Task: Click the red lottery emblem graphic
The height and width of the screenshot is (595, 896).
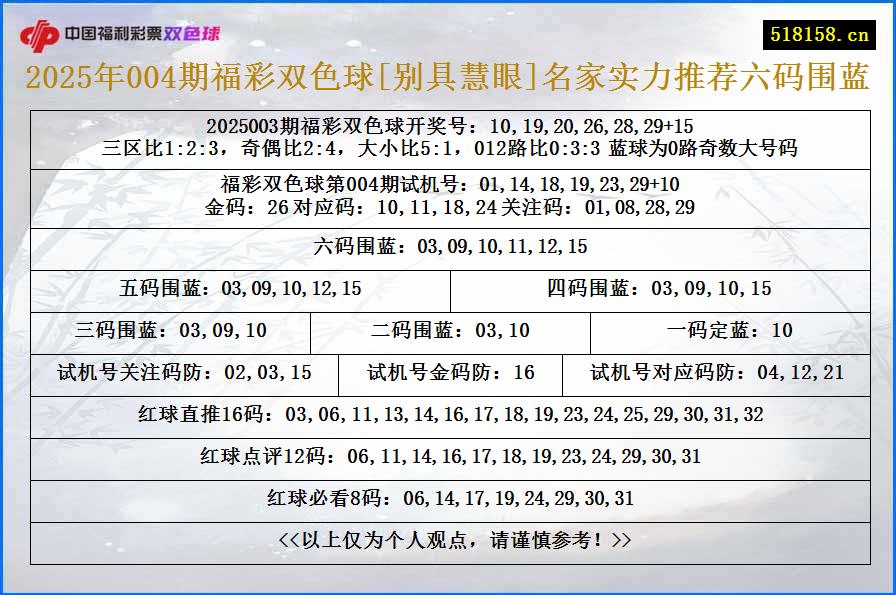Action: click(x=41, y=31)
